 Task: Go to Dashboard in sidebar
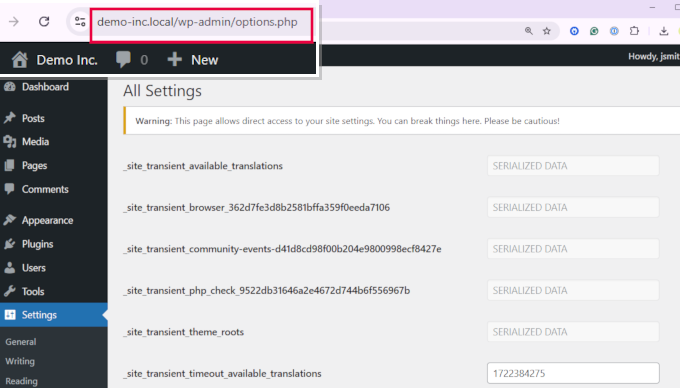(x=45, y=87)
